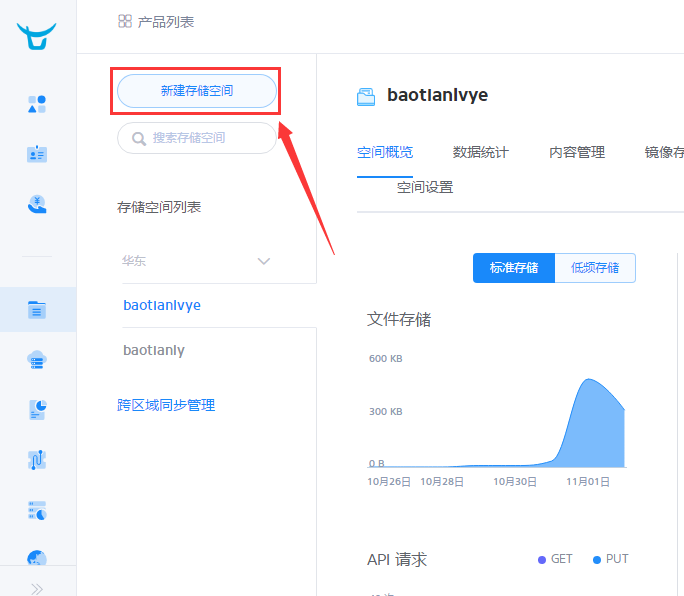
Task: Open the route map sidebar icon
Action: point(37,460)
